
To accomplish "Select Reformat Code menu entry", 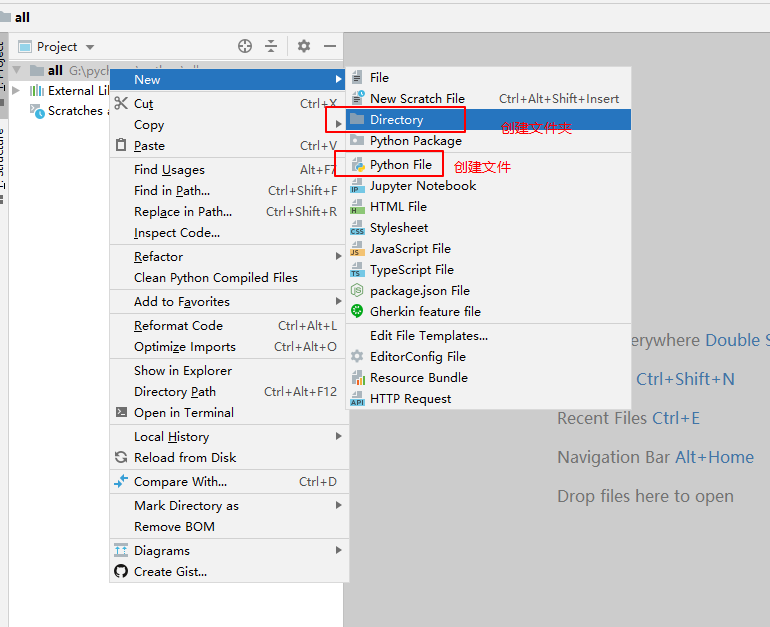I will [x=229, y=326].
